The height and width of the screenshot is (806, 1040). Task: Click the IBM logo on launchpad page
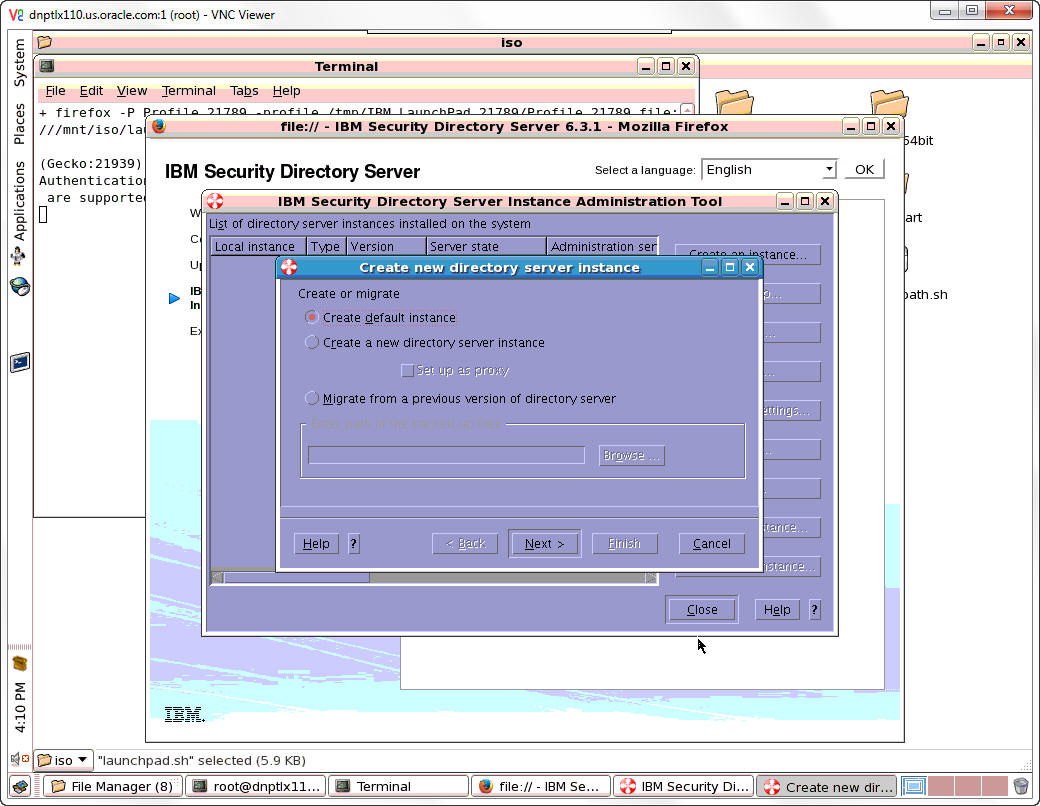tap(184, 714)
